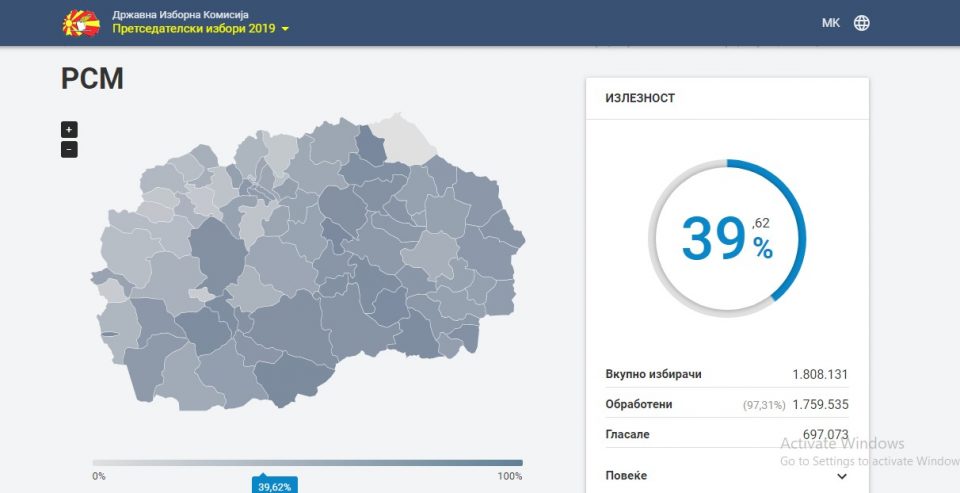The height and width of the screenshot is (493, 960).
Task: Click the Обработени label
Action: [639, 405]
